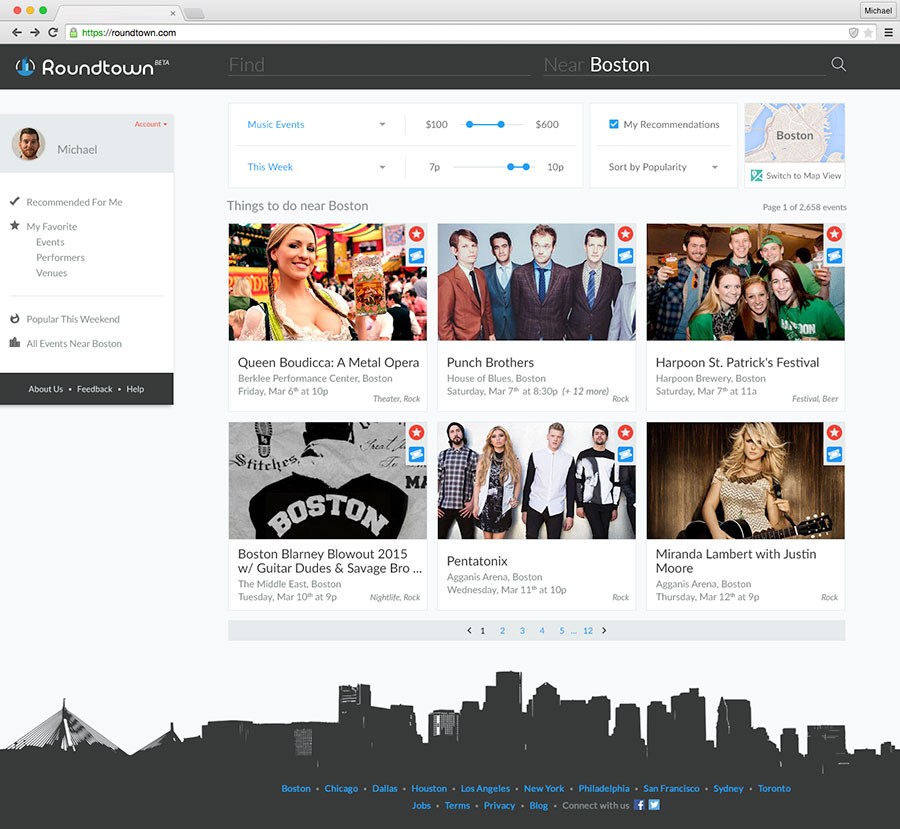Click the Roundtown logo icon
Viewport: 900px width, 829px height.
(25, 67)
